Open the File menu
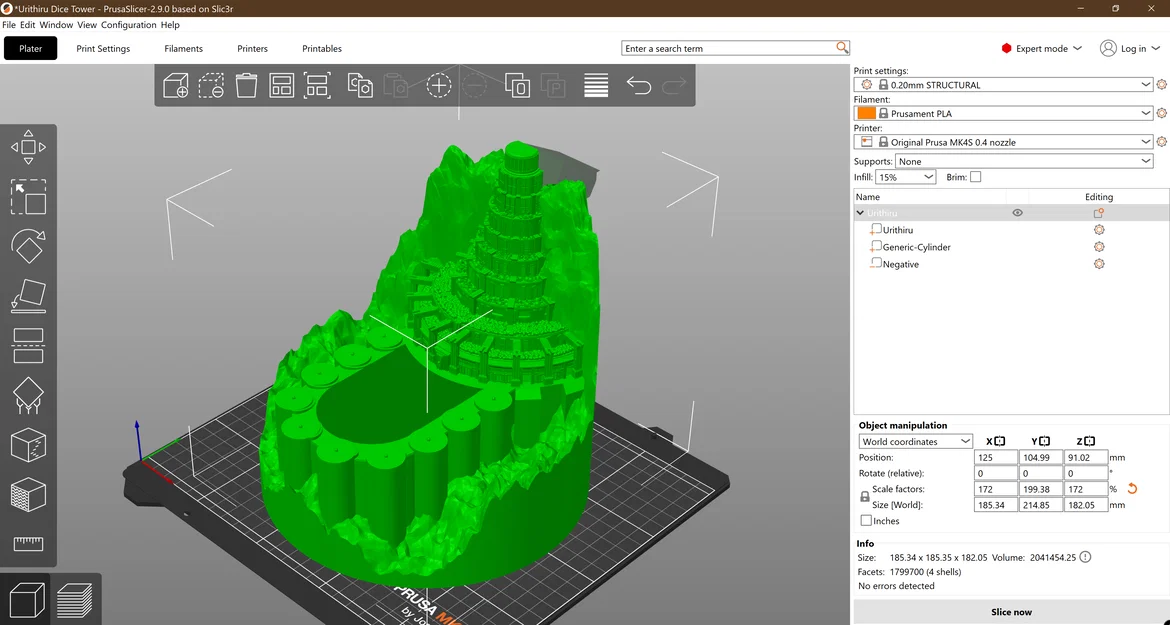 coord(9,25)
